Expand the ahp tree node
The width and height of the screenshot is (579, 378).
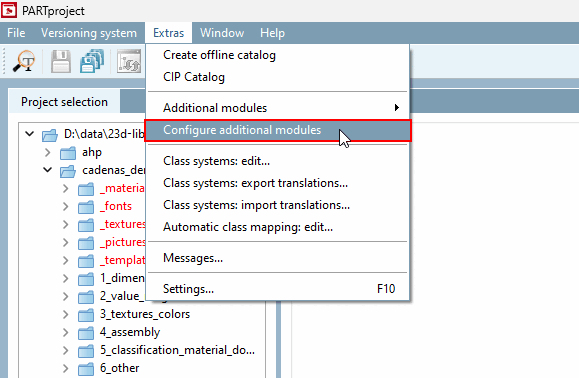pyautogui.click(x=48, y=152)
